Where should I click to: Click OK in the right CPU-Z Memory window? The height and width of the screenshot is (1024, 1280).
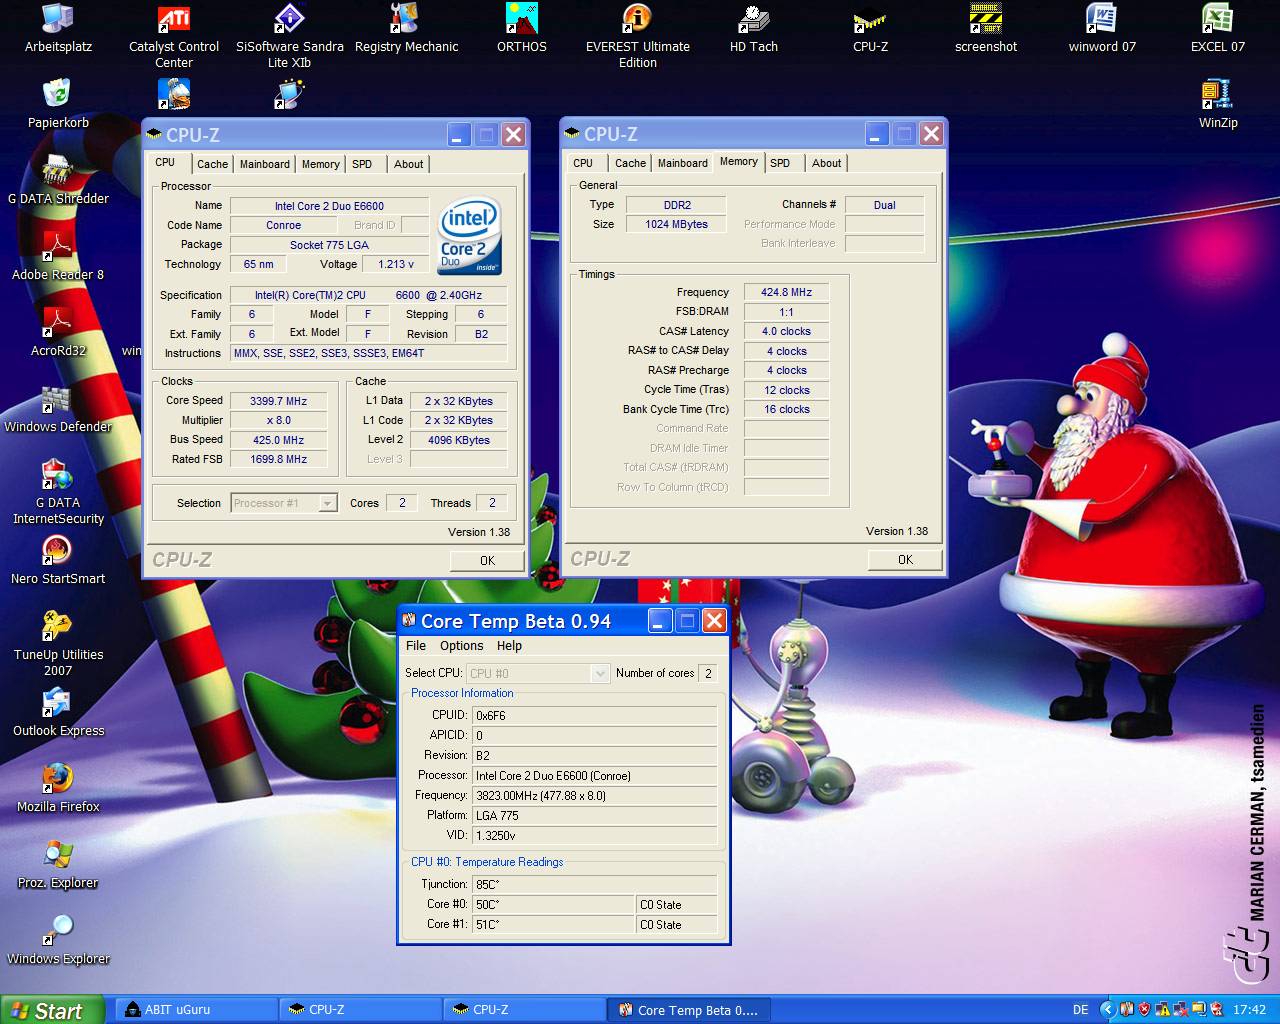point(905,559)
